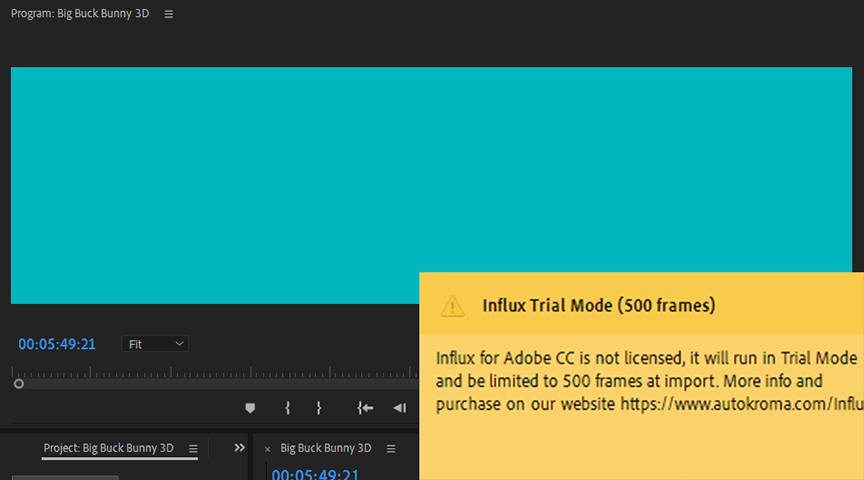This screenshot has width=864, height=480.
Task: Click the timeline panel playhead timecode
Action: point(315,474)
